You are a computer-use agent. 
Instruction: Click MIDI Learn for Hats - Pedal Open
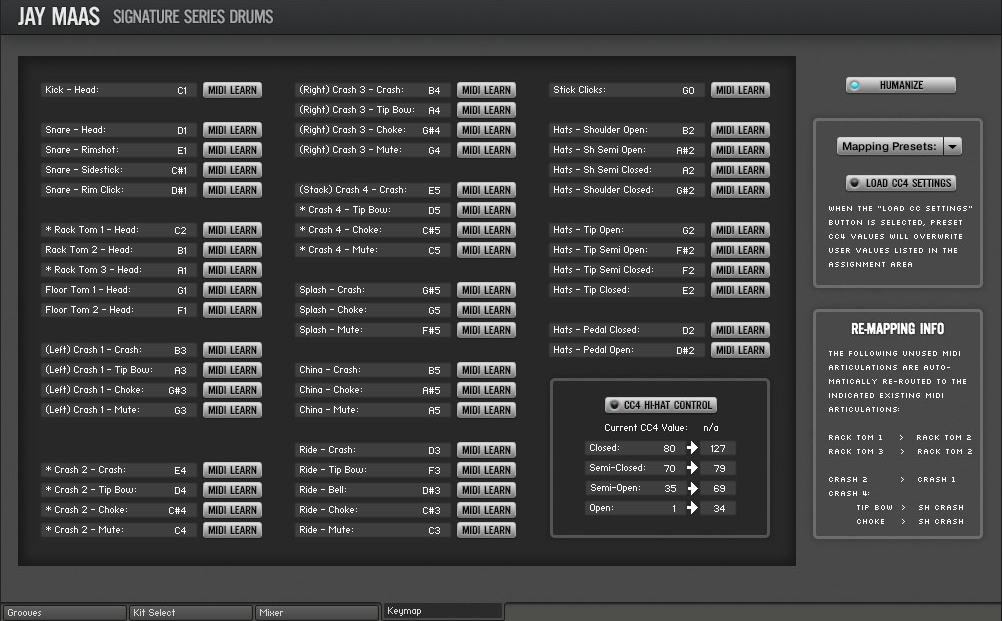pos(740,350)
